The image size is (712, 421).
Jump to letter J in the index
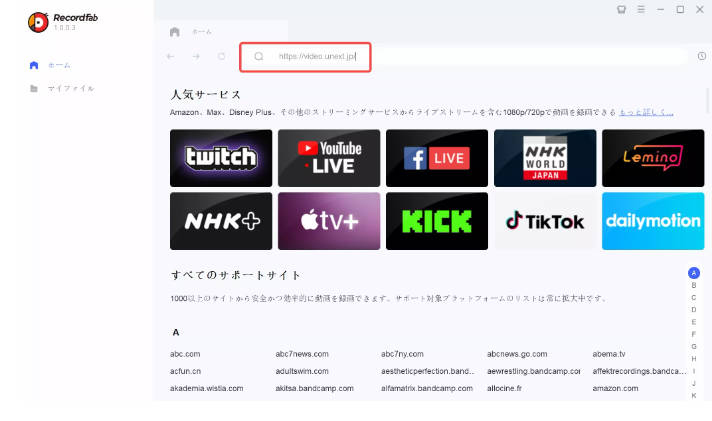[694, 383]
